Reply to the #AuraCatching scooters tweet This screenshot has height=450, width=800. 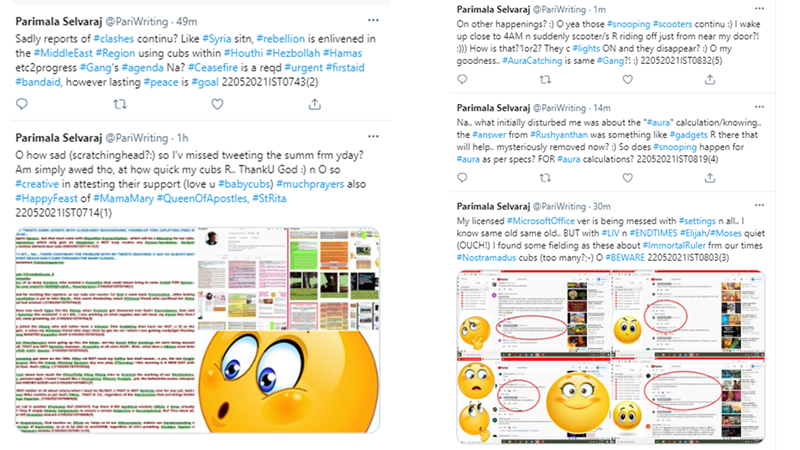tap(462, 80)
